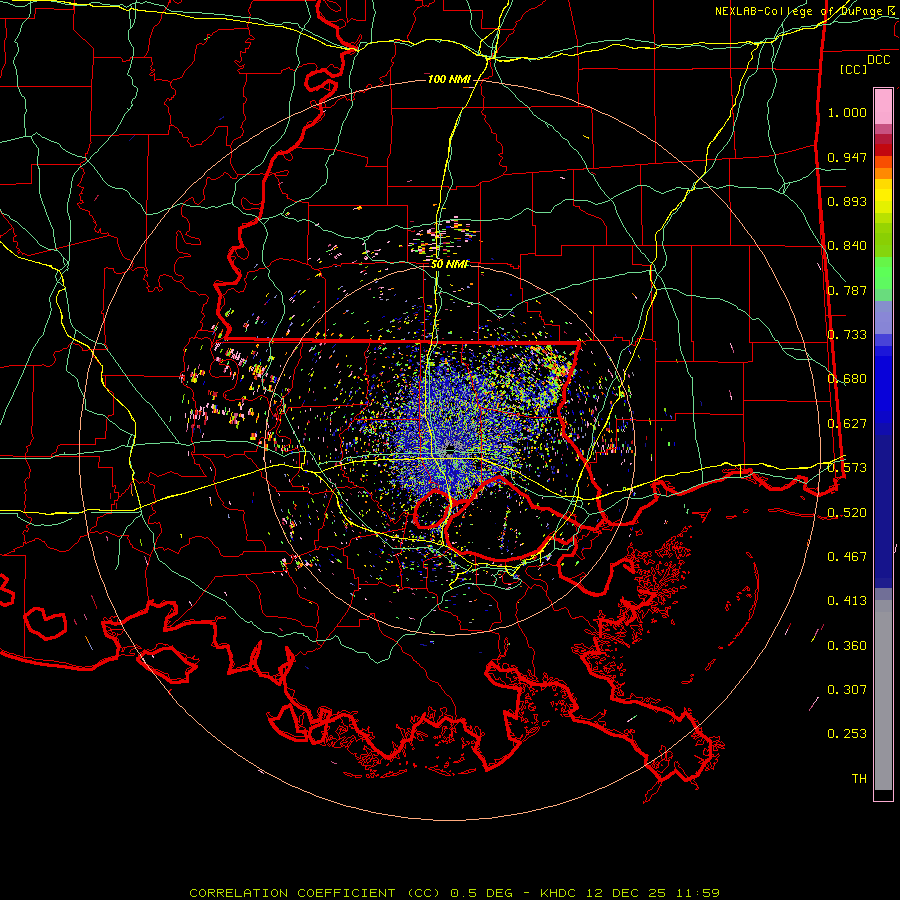The height and width of the screenshot is (900, 900).
Task: Click the DCC legend title
Action: (878, 60)
